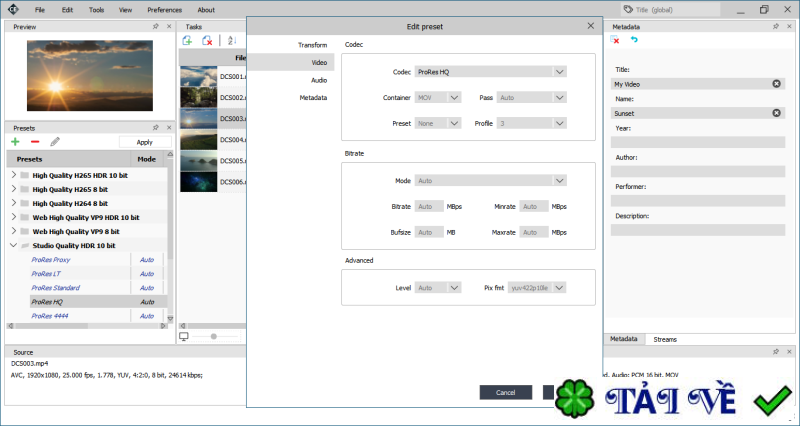Switch to the Streams tab
Viewport: 800px width, 426px height.
[665, 340]
